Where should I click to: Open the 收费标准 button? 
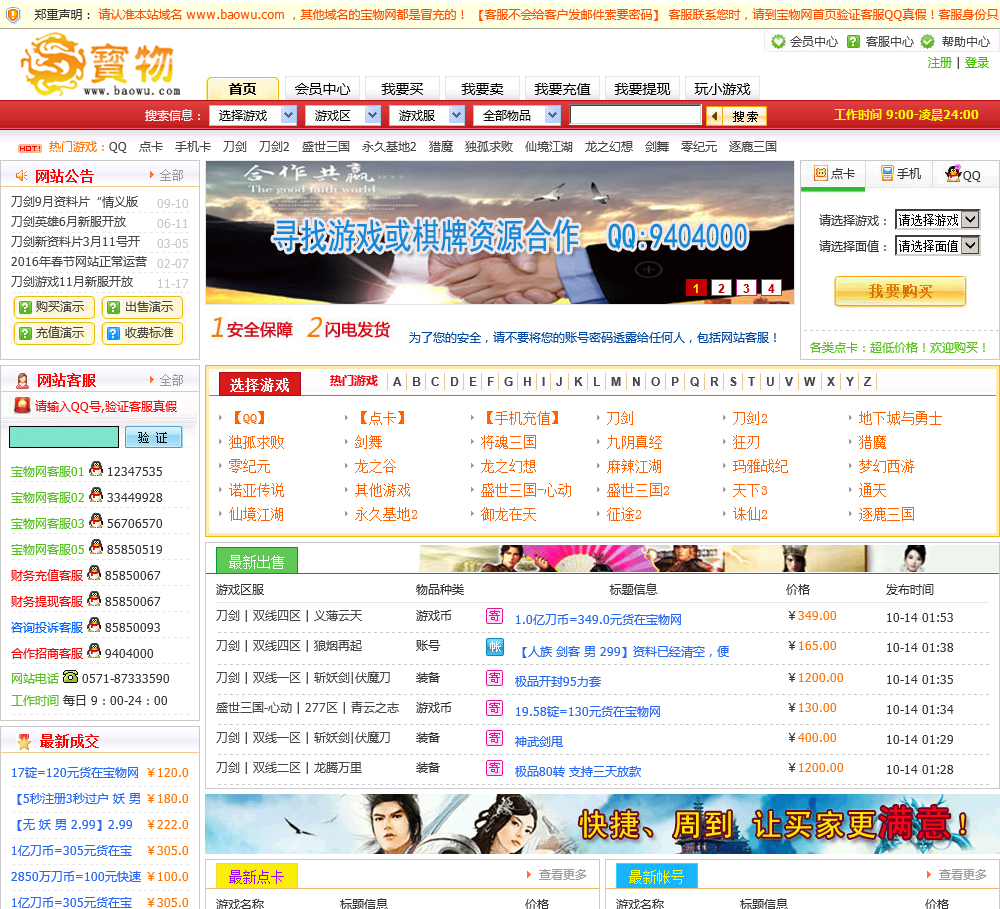point(142,333)
